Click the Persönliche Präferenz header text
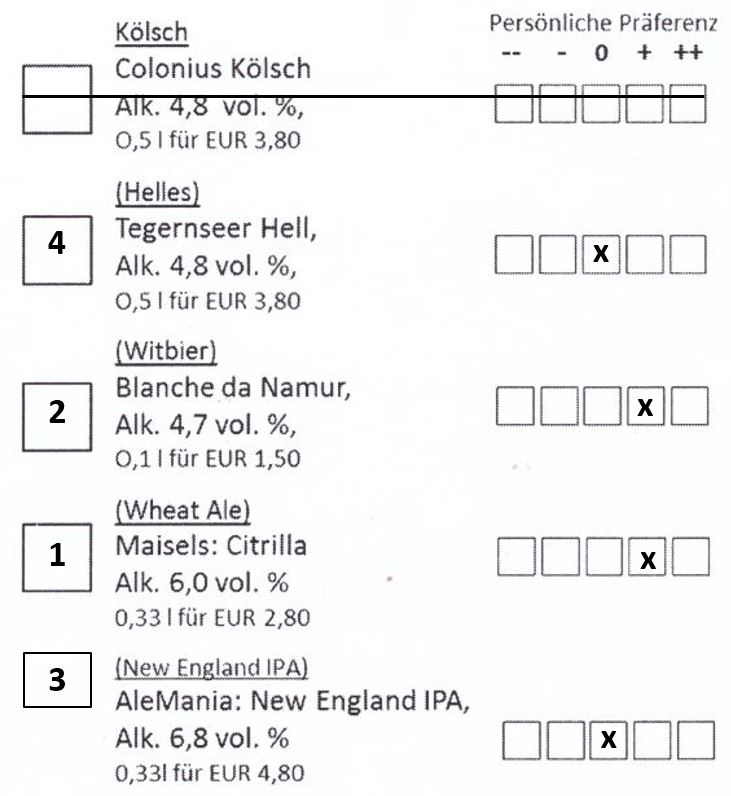This screenshot has height=796, width=731. coord(603,23)
